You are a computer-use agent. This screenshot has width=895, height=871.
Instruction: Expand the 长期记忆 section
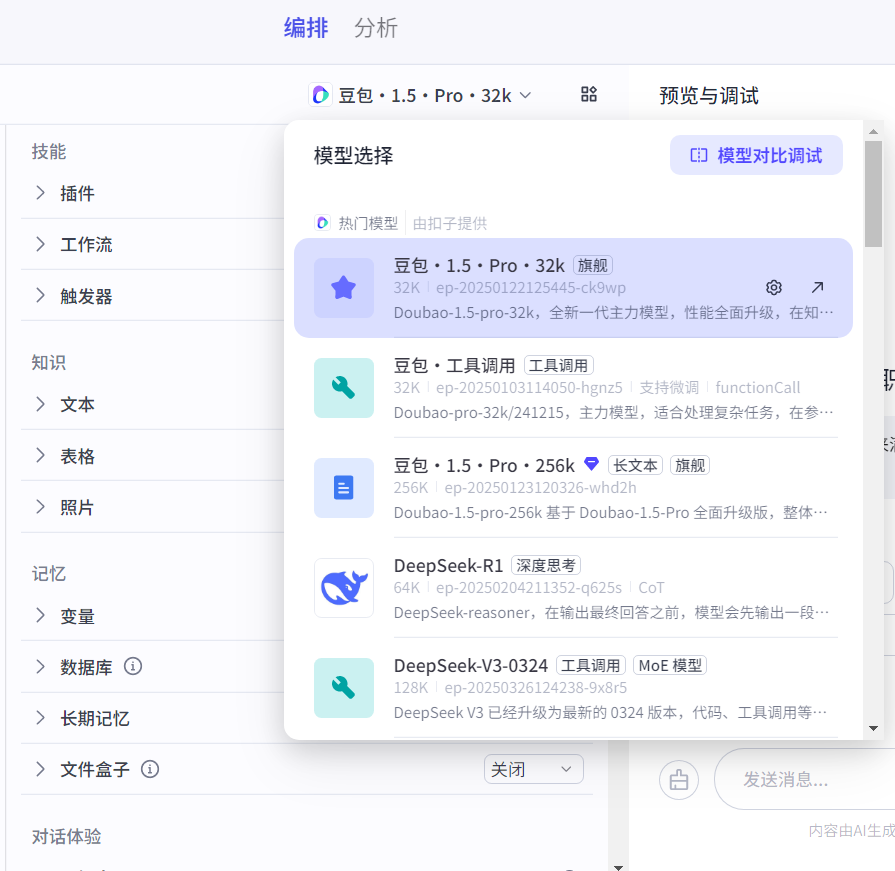click(40, 718)
